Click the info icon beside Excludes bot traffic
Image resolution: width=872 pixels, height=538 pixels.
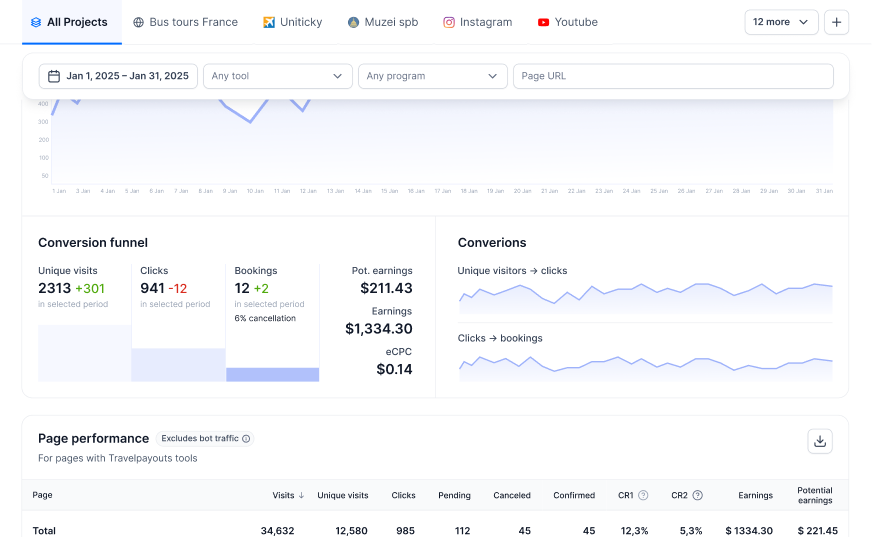click(246, 438)
